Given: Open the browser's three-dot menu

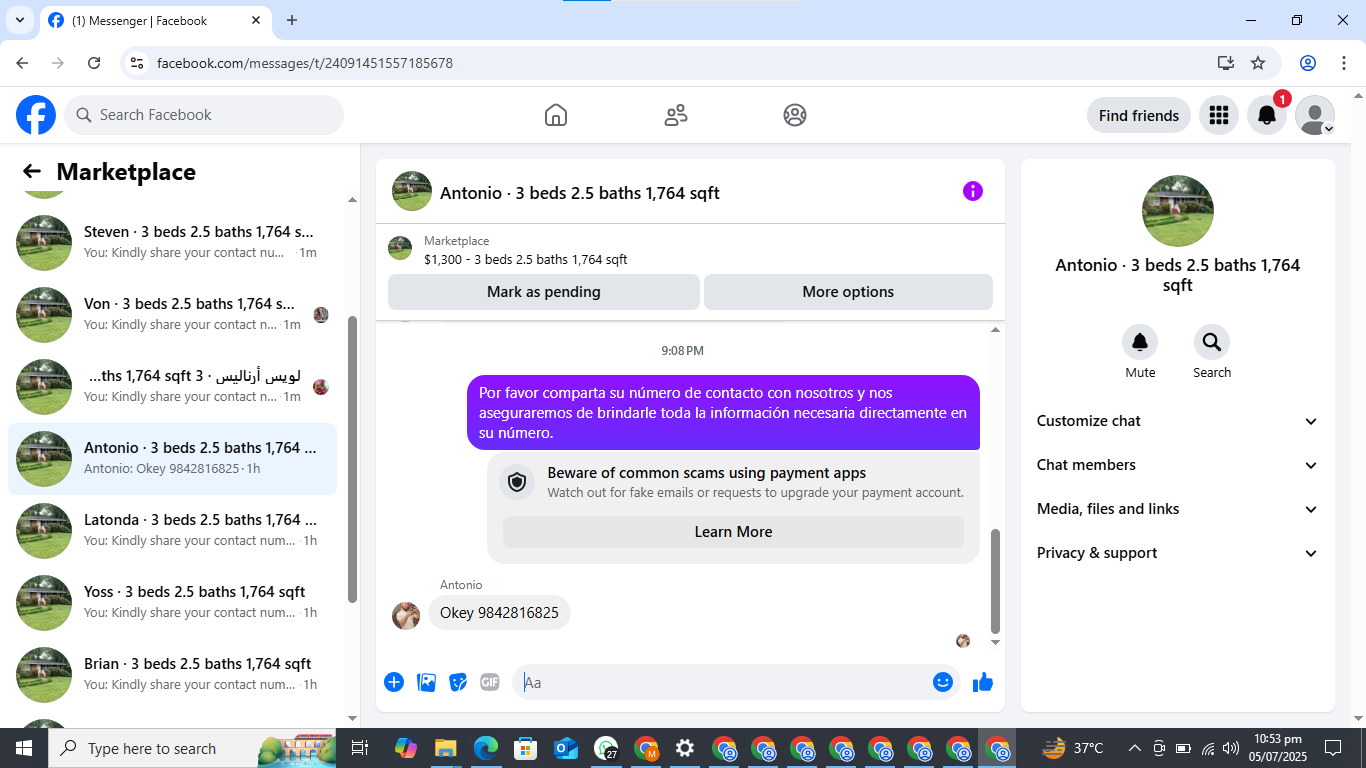Looking at the screenshot, I should (x=1345, y=63).
